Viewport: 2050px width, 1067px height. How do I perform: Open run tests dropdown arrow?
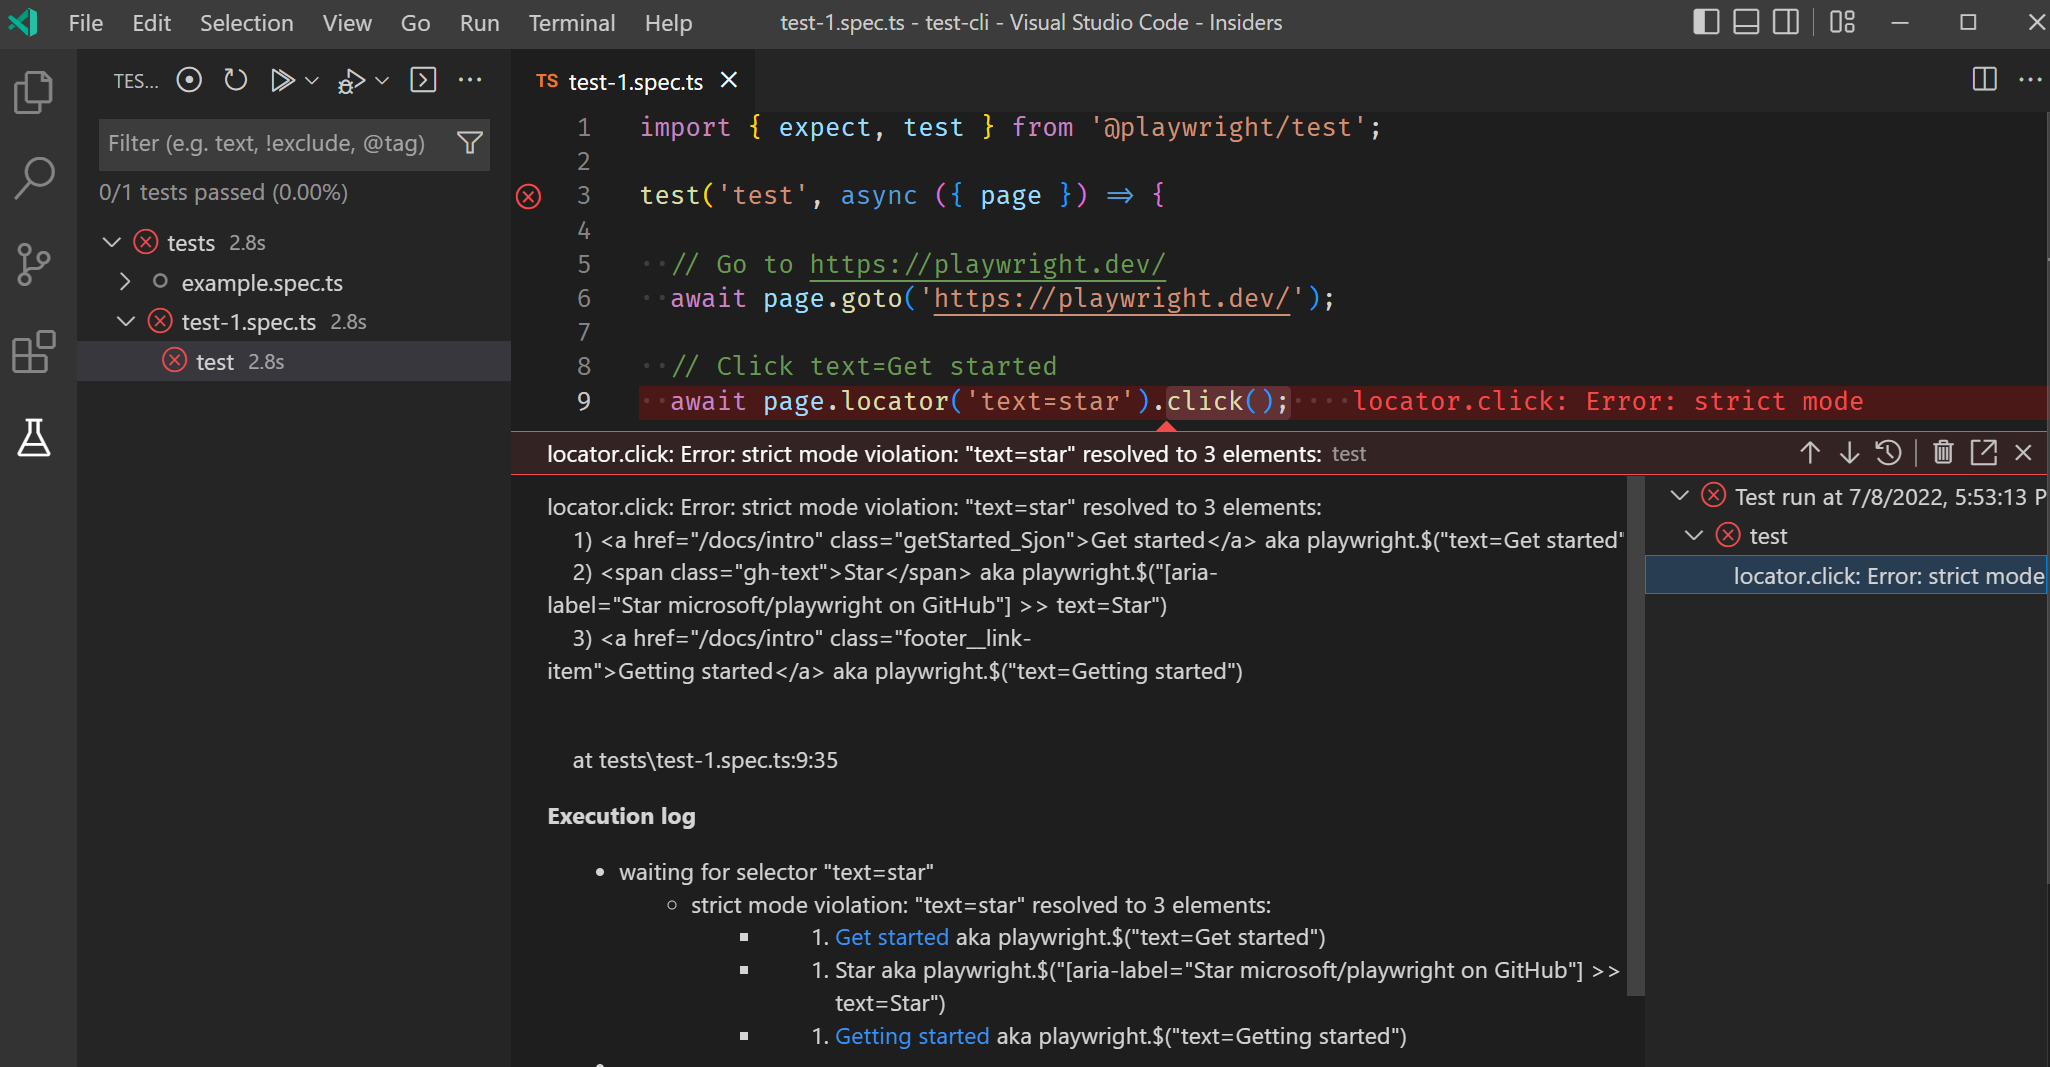click(311, 81)
